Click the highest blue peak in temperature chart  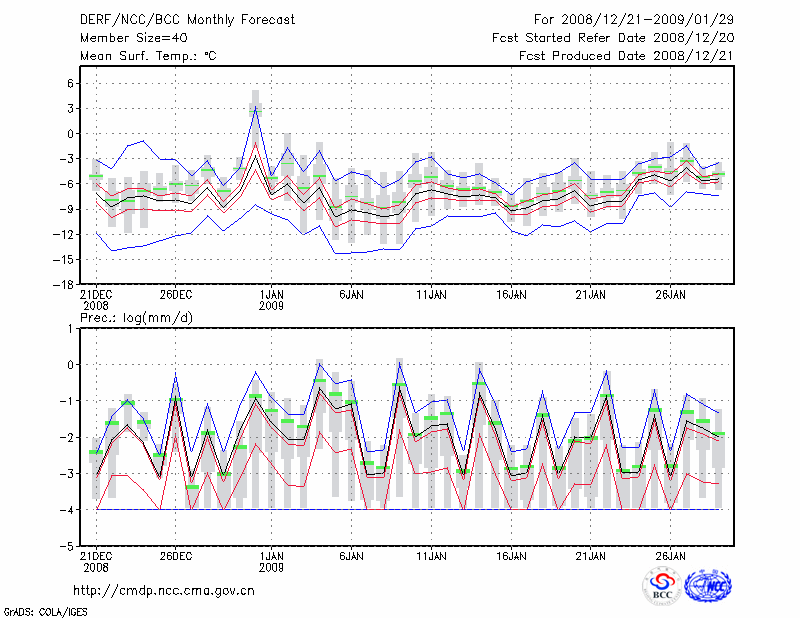(x=256, y=108)
